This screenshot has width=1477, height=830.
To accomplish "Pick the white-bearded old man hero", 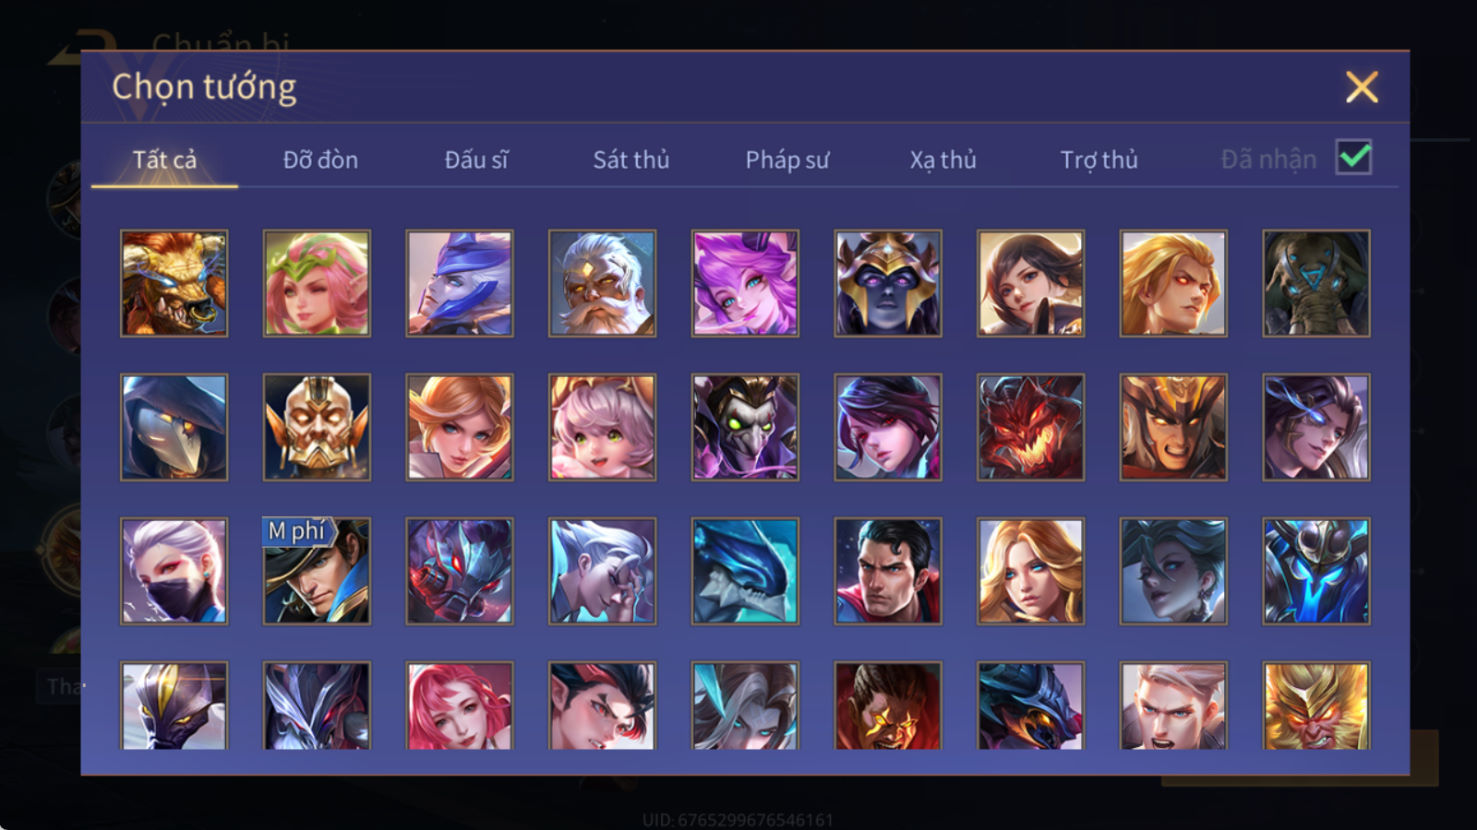I will tap(602, 284).
